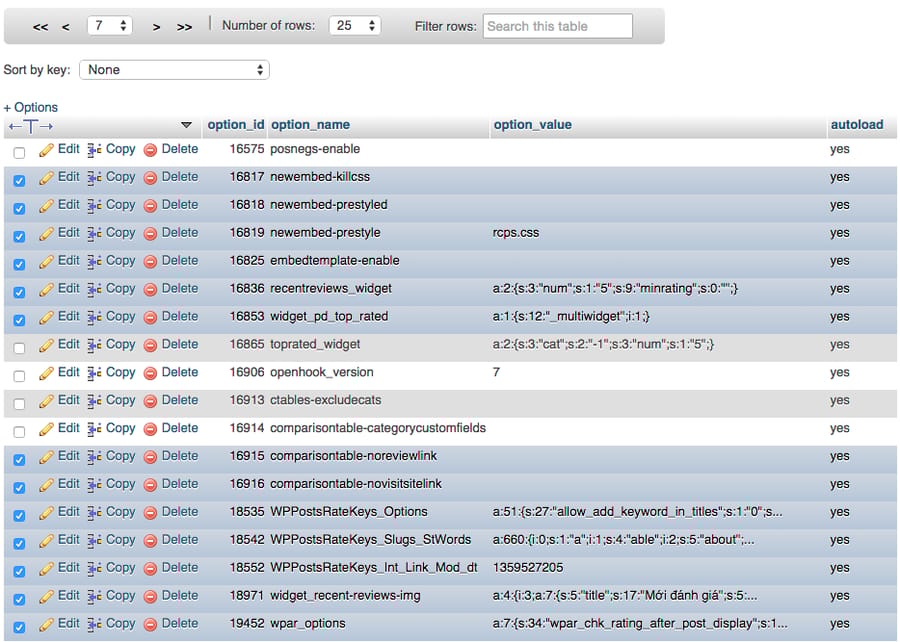Focus the Search this table filter field
The width and height of the screenshot is (900, 642).
[557, 26]
